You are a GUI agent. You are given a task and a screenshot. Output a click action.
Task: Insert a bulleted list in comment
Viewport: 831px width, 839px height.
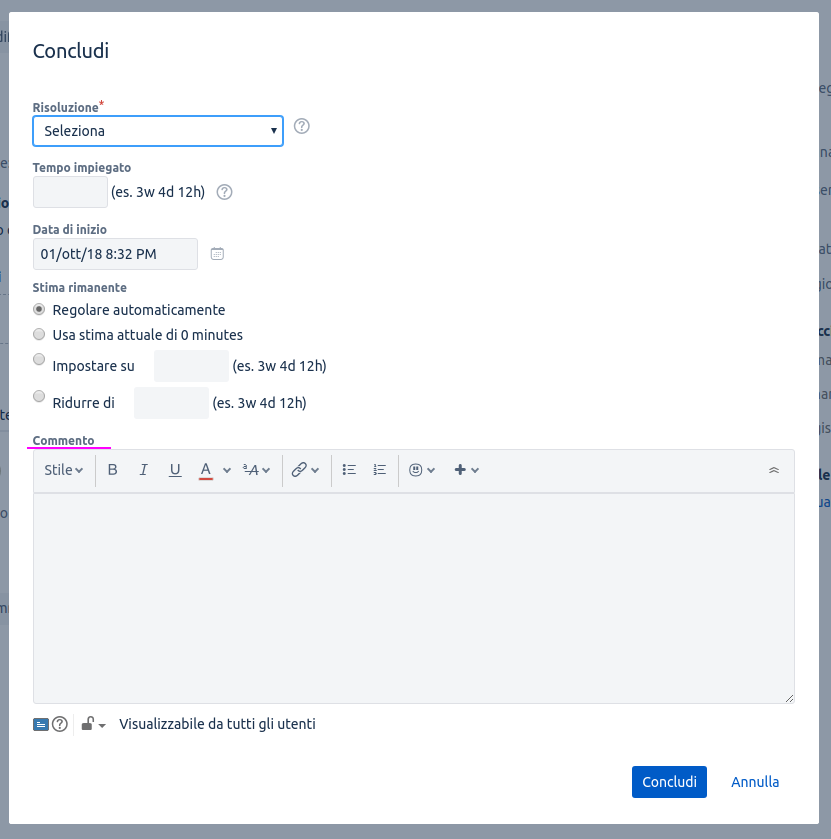pyautogui.click(x=349, y=470)
